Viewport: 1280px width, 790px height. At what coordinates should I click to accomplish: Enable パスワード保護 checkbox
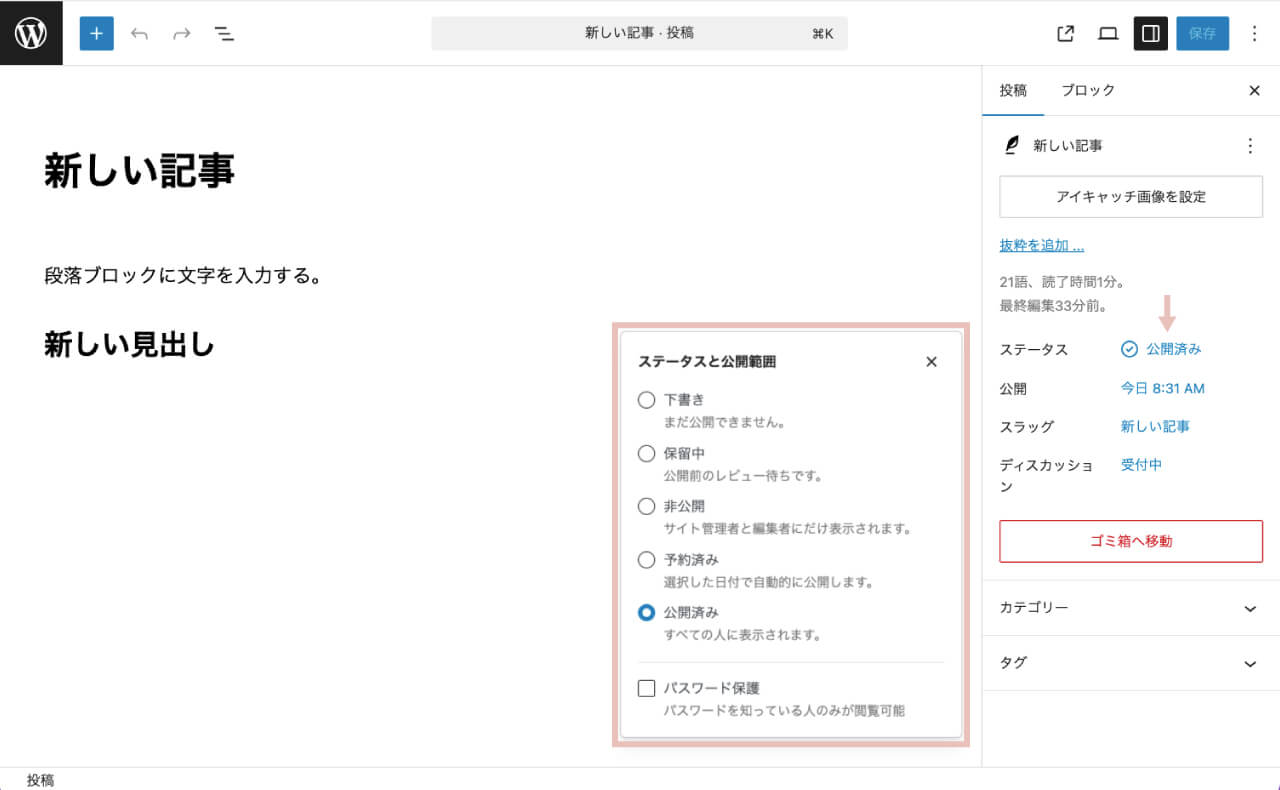[x=647, y=687]
